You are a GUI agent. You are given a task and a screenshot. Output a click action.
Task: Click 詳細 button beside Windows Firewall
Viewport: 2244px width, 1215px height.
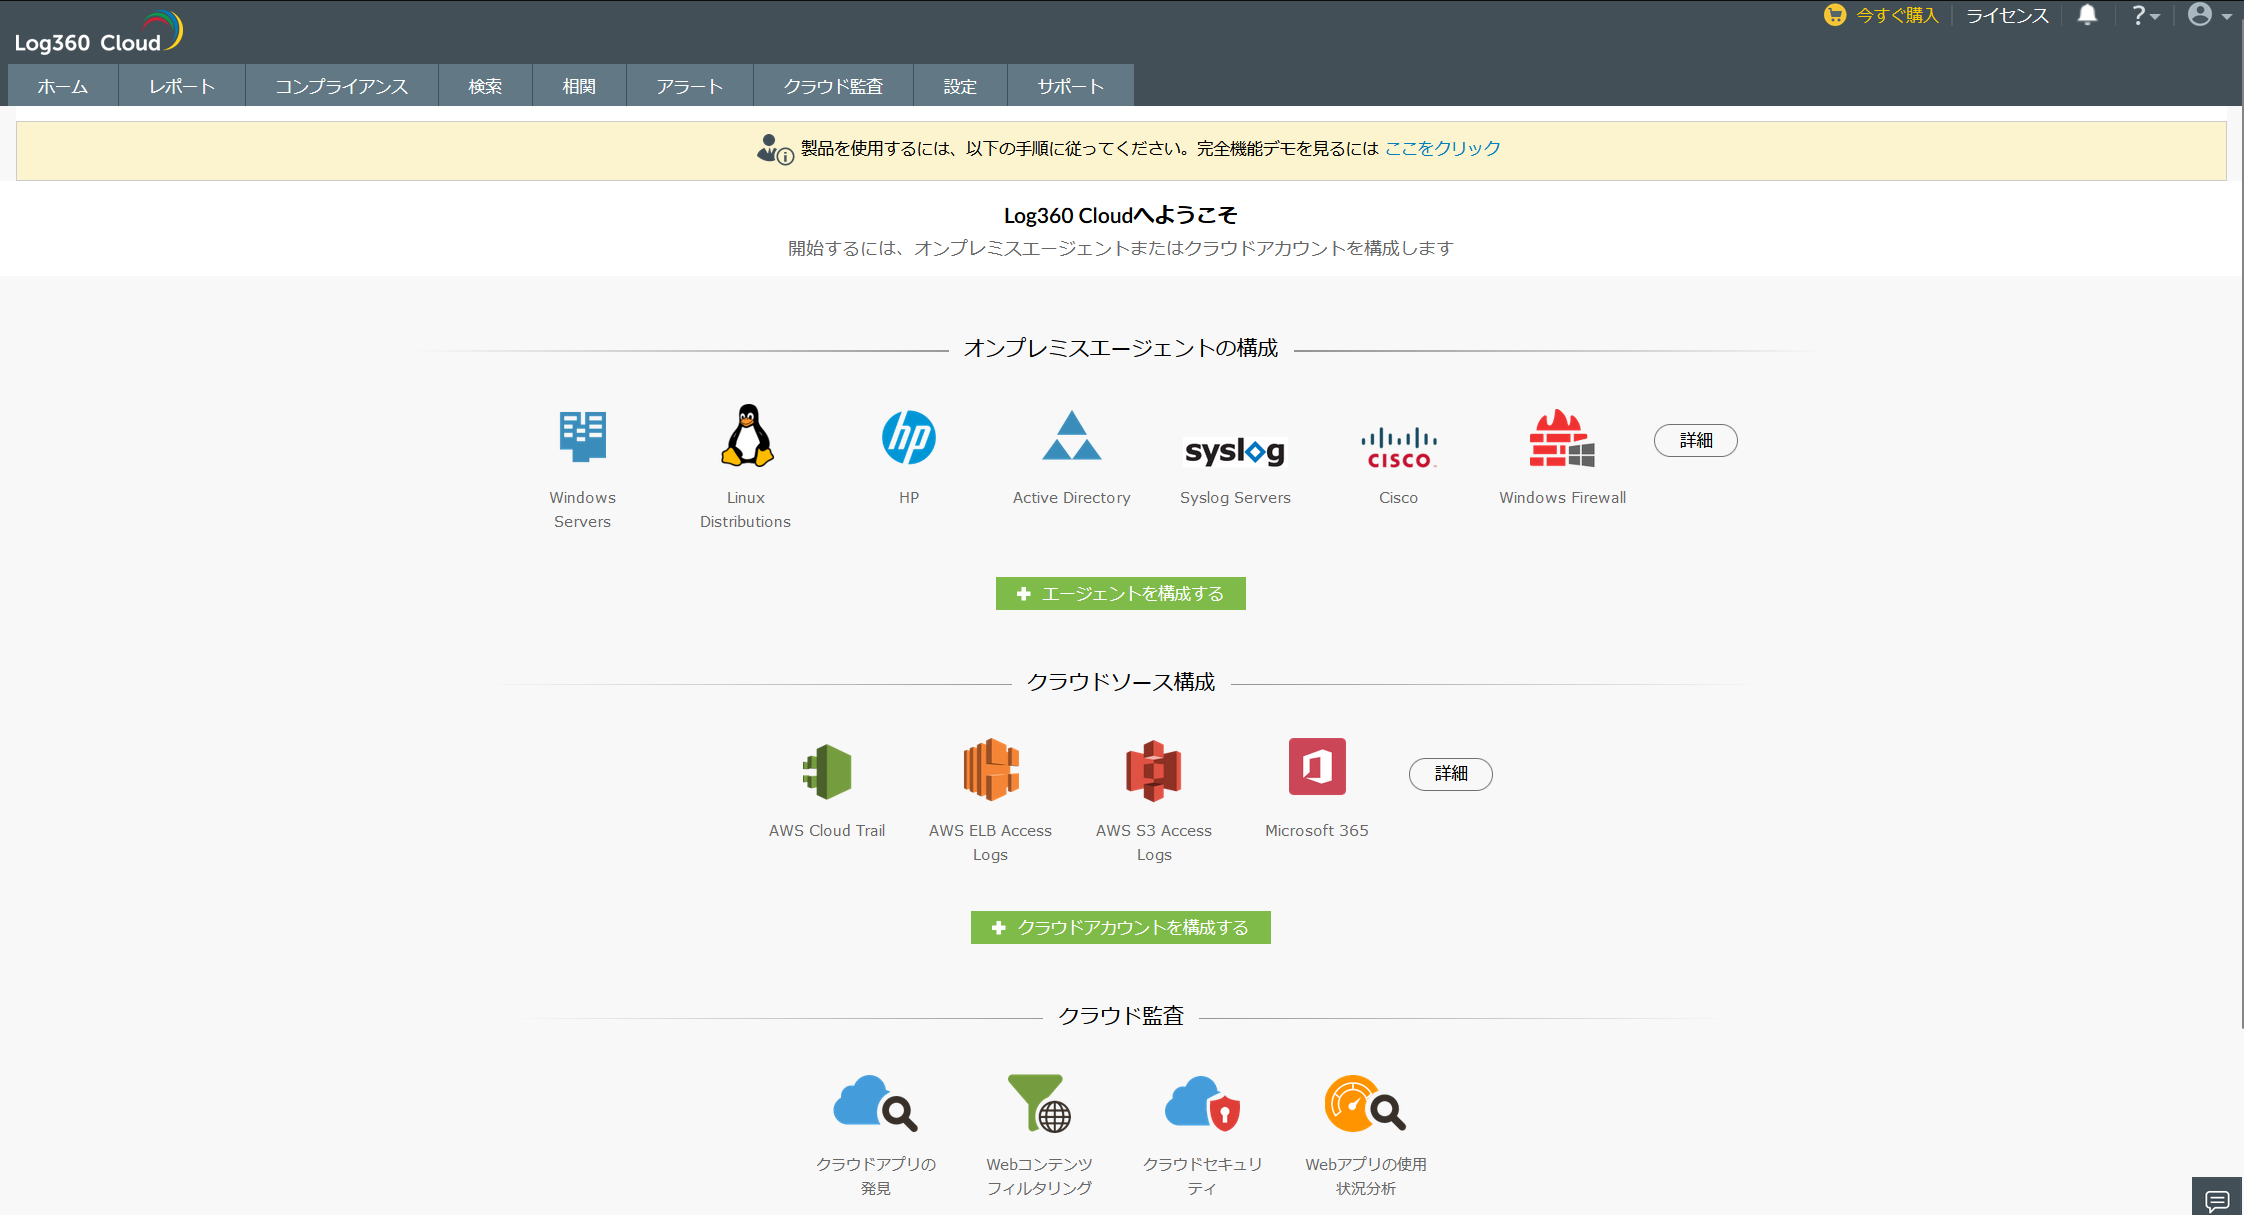point(1695,440)
